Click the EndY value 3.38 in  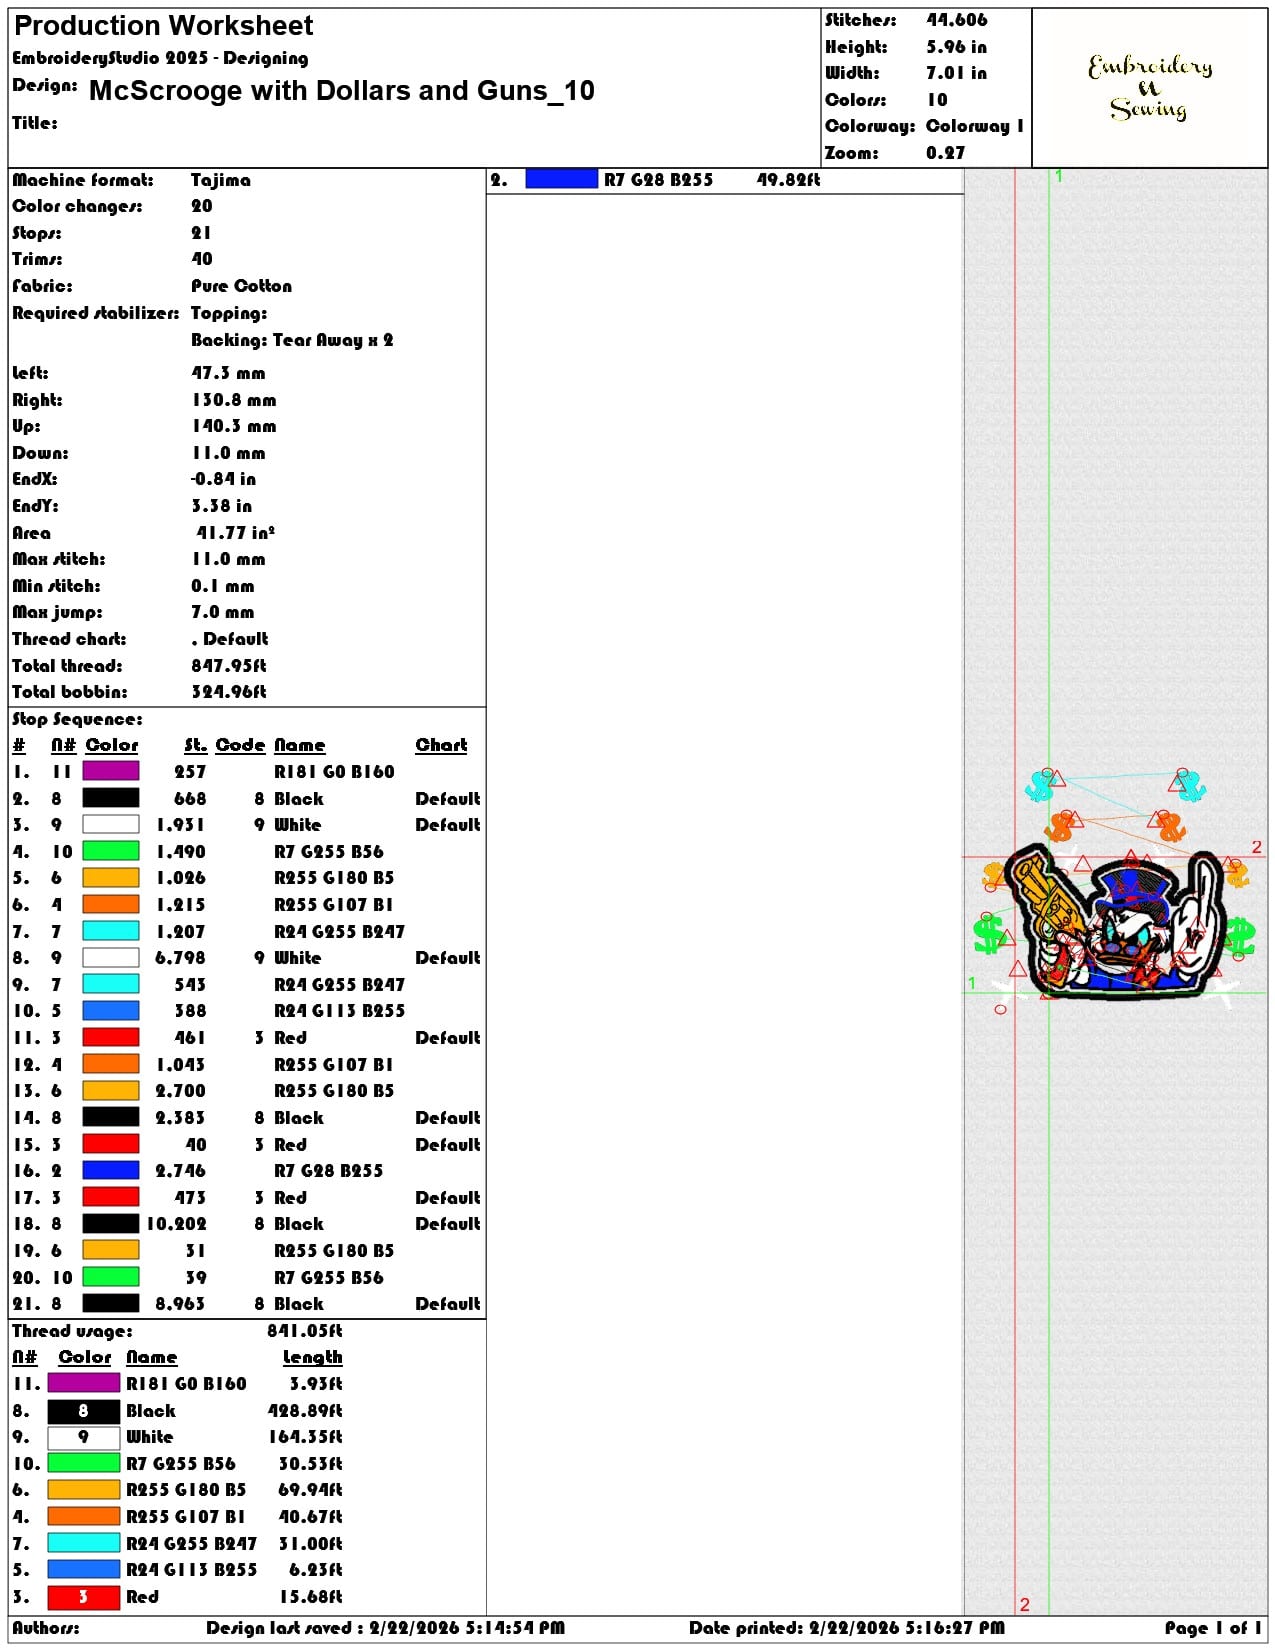[222, 506]
